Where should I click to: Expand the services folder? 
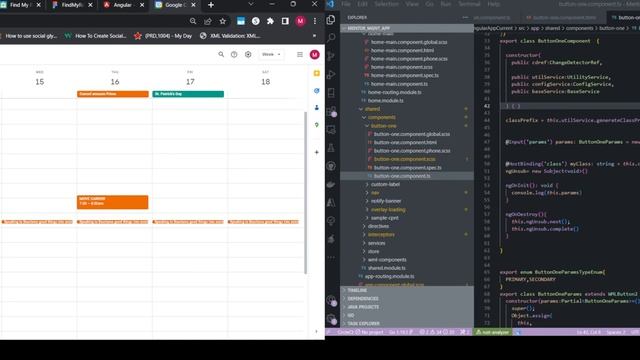click(x=364, y=243)
